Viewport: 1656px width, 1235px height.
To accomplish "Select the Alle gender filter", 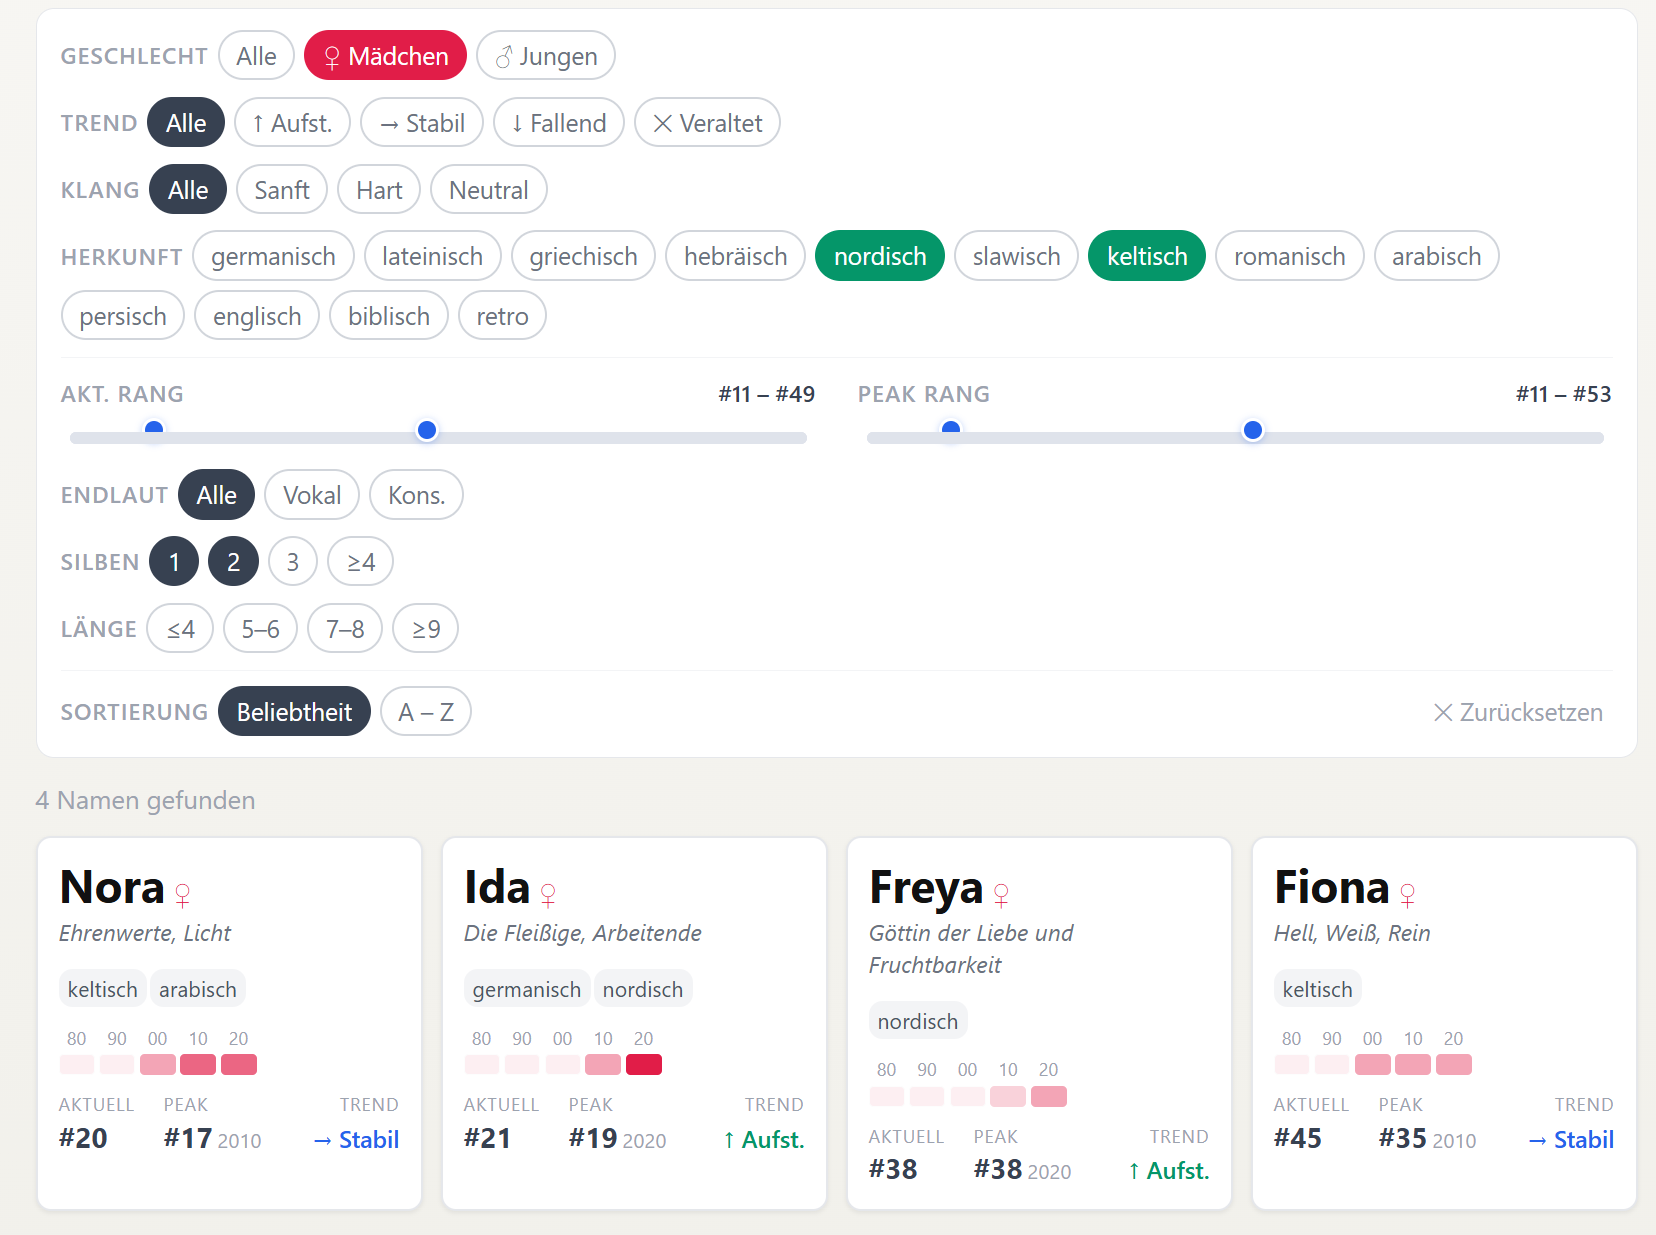I will coord(256,56).
